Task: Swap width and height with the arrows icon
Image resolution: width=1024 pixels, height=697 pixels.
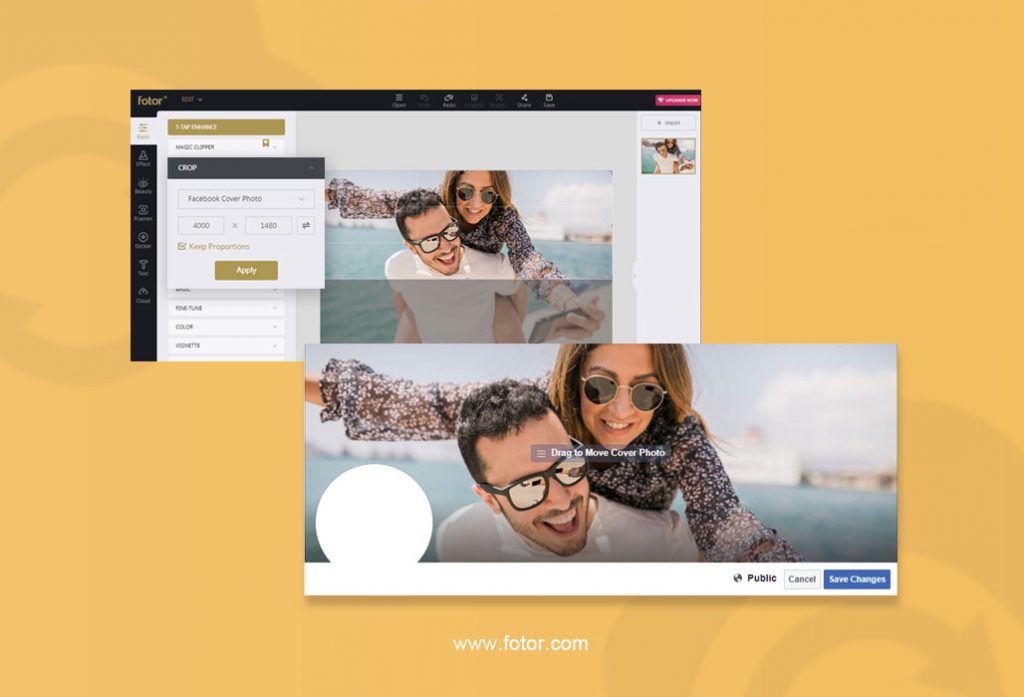Action: coord(306,225)
